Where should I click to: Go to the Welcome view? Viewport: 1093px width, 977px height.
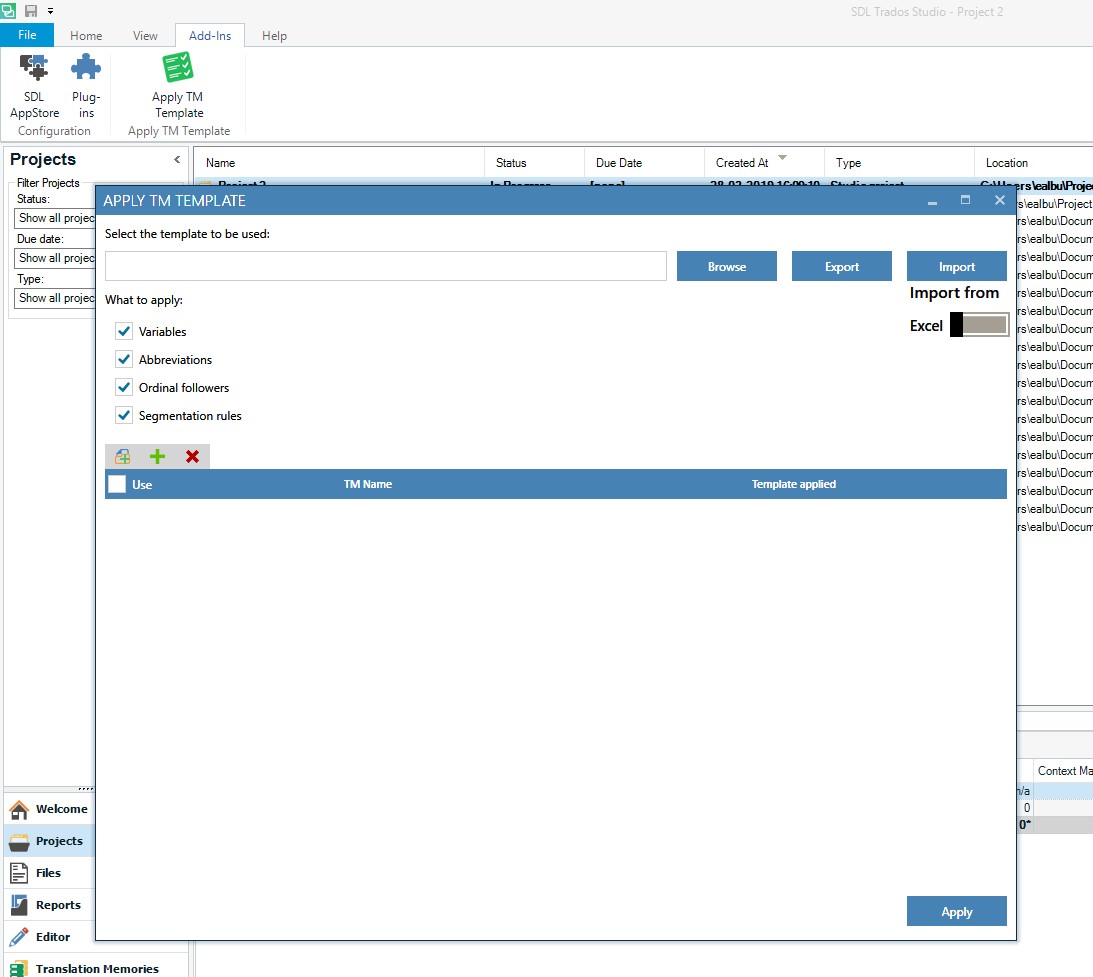tap(49, 809)
